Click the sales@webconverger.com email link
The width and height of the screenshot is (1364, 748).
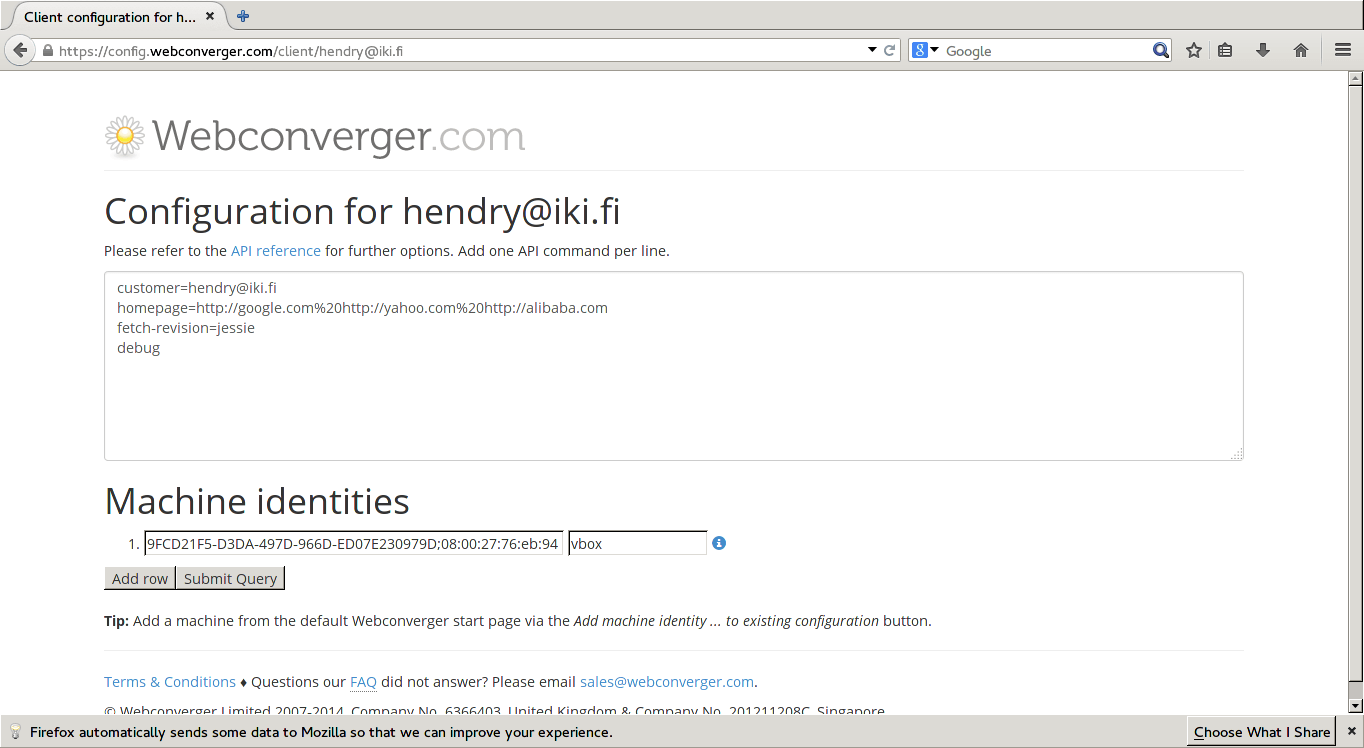point(667,682)
